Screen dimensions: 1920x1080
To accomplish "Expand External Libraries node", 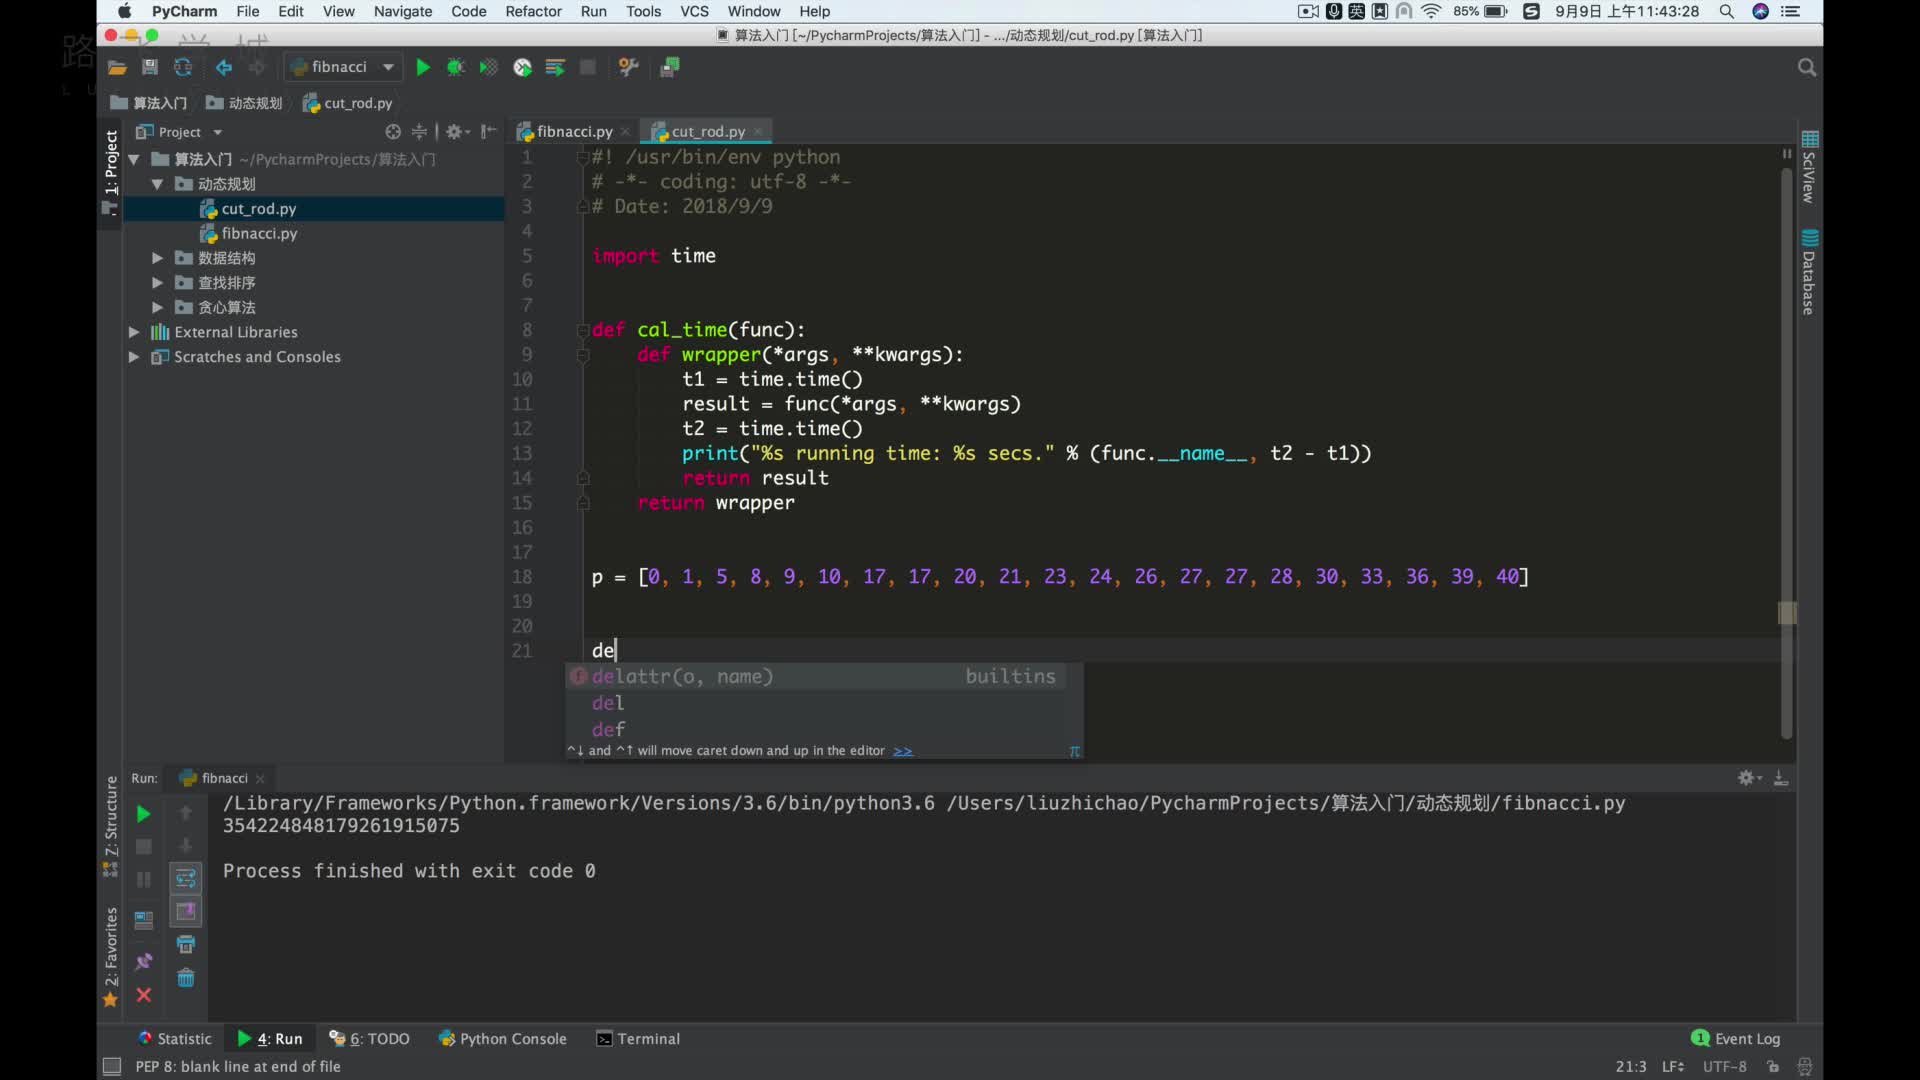I will [x=133, y=332].
